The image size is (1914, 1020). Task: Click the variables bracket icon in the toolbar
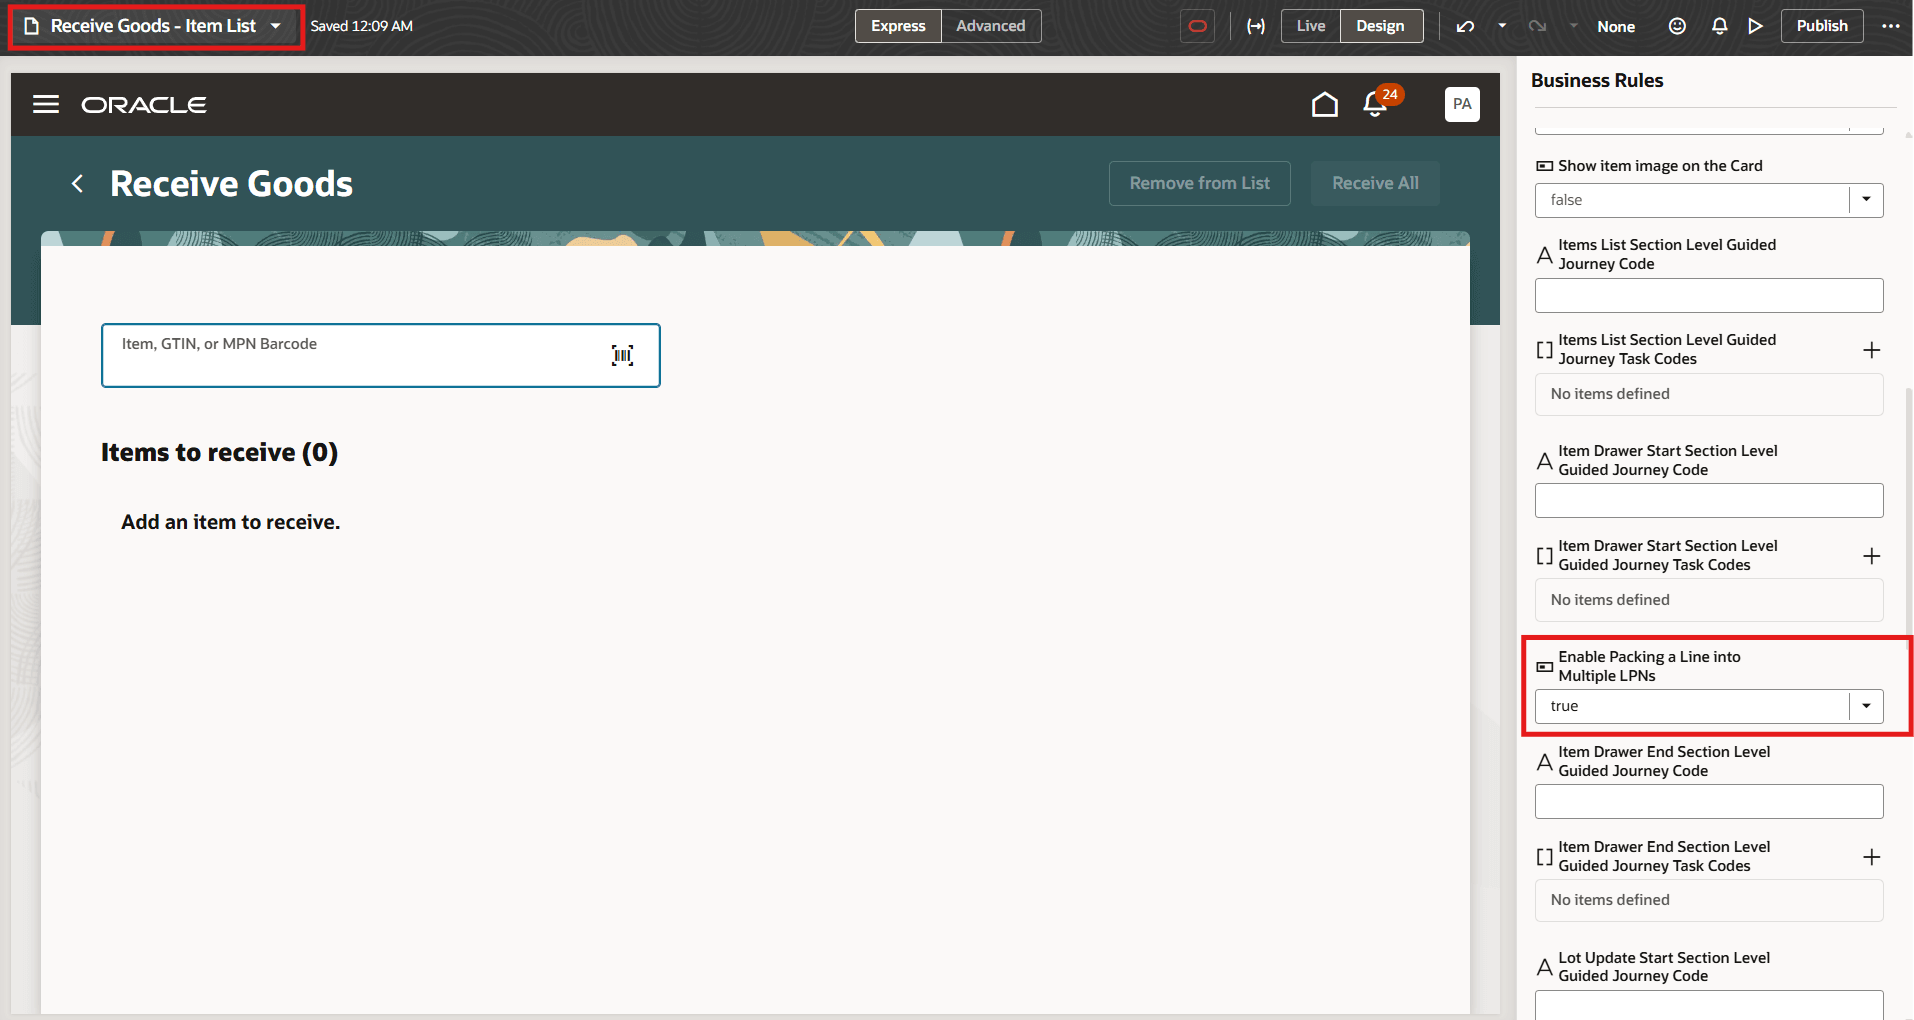click(1256, 26)
